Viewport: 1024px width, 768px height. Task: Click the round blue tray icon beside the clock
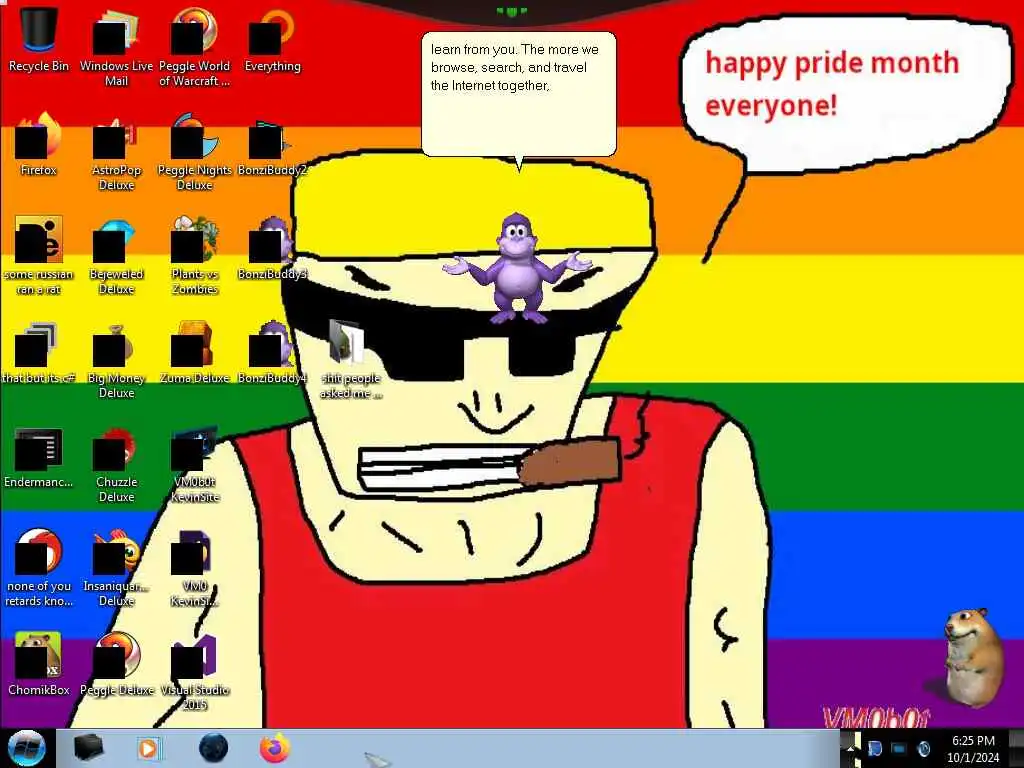click(923, 748)
